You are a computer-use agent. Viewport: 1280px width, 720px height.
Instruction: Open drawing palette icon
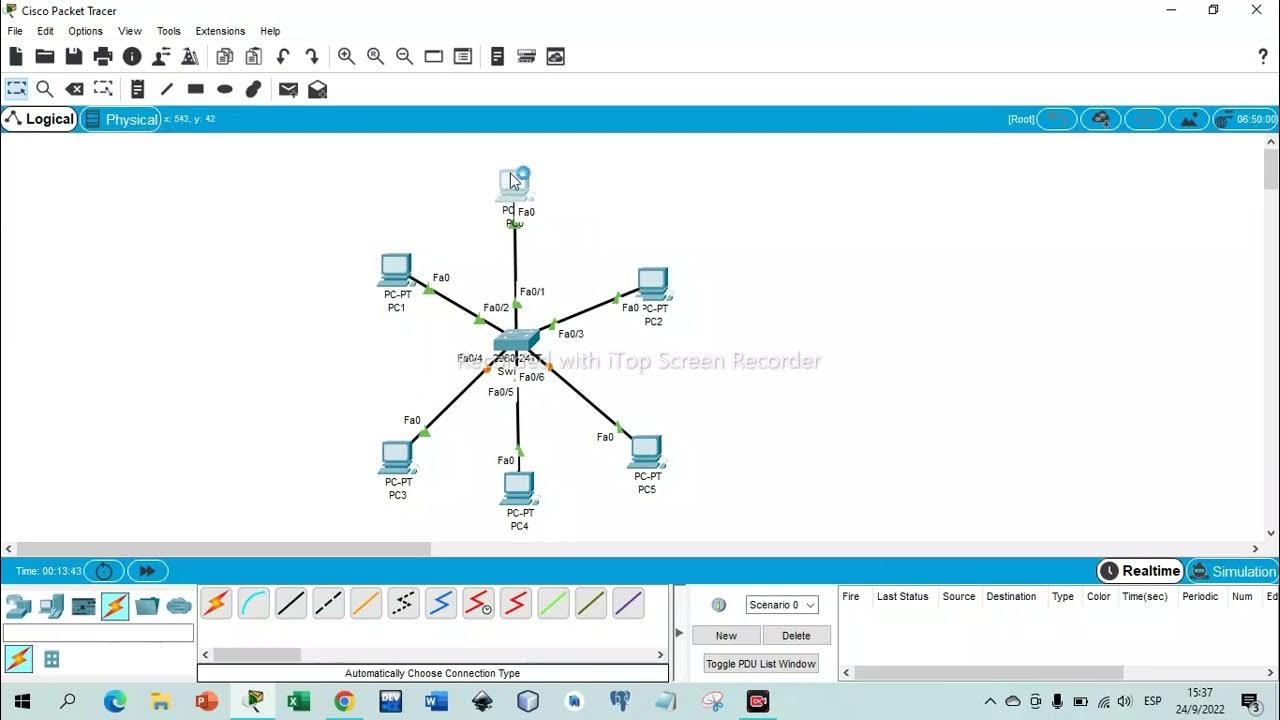pos(434,57)
